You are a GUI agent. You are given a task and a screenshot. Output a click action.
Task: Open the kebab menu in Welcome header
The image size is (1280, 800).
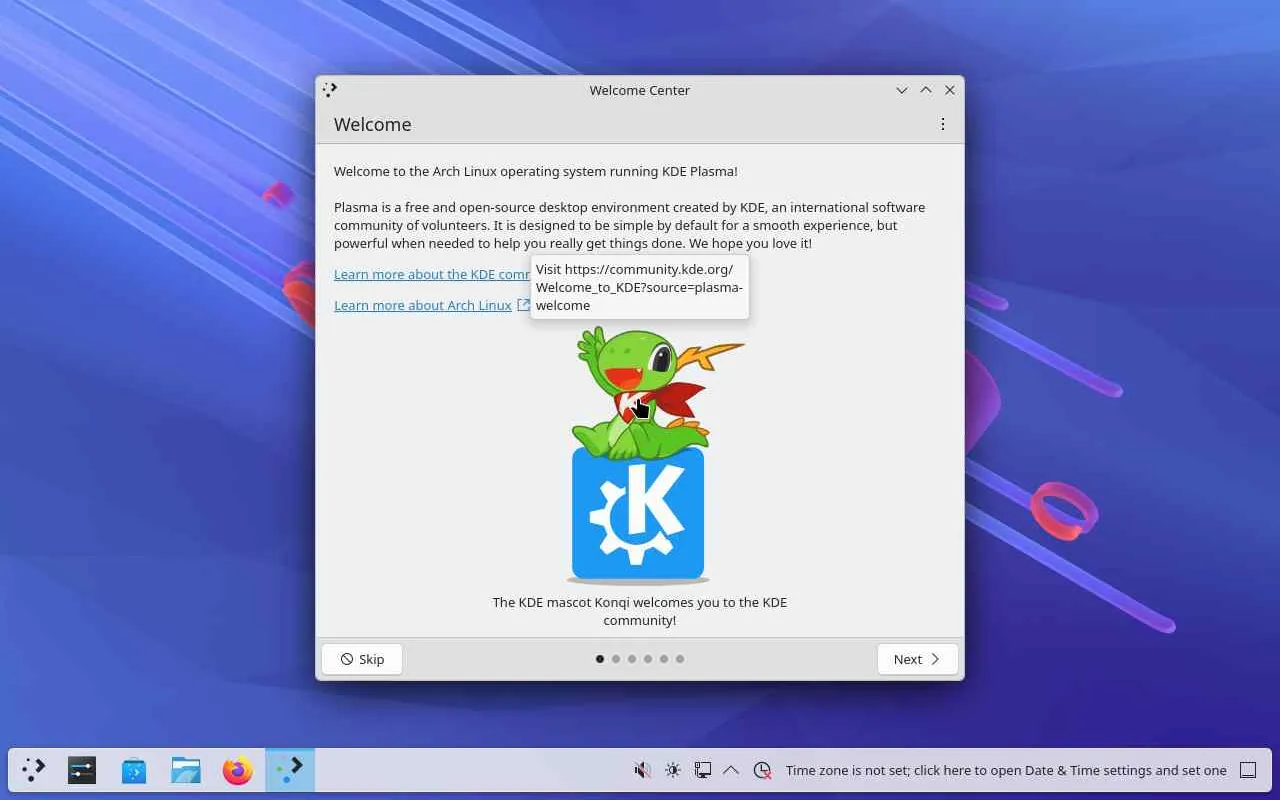pyautogui.click(x=942, y=124)
